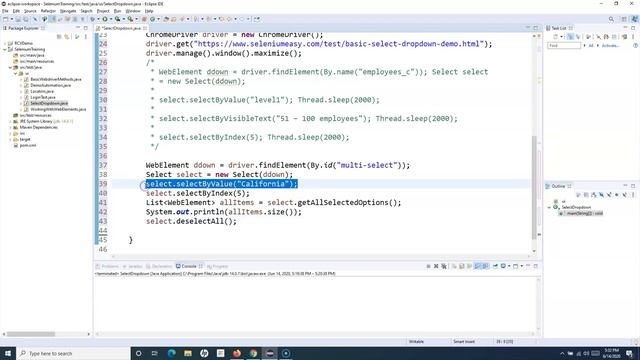Toggle show console on standard out change

[477, 266]
